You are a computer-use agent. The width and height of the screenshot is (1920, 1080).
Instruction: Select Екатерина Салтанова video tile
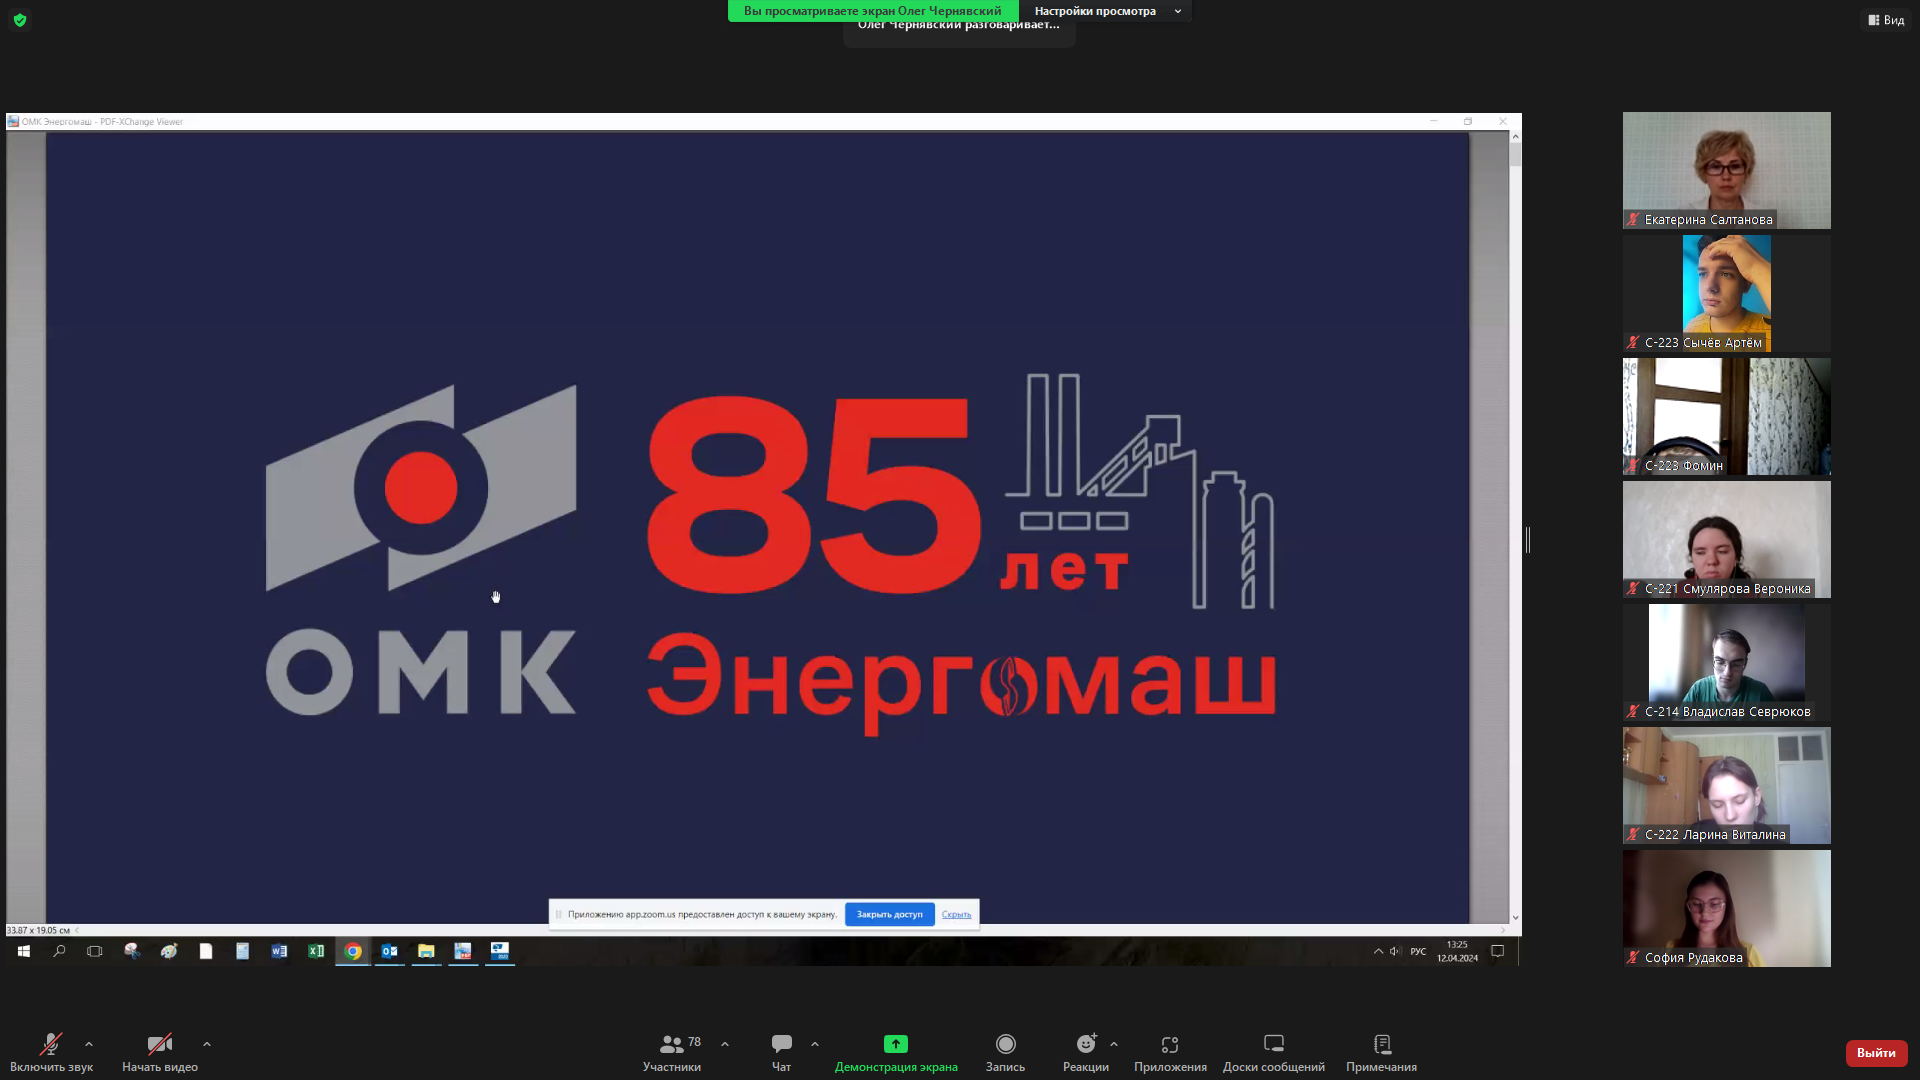click(x=1726, y=170)
